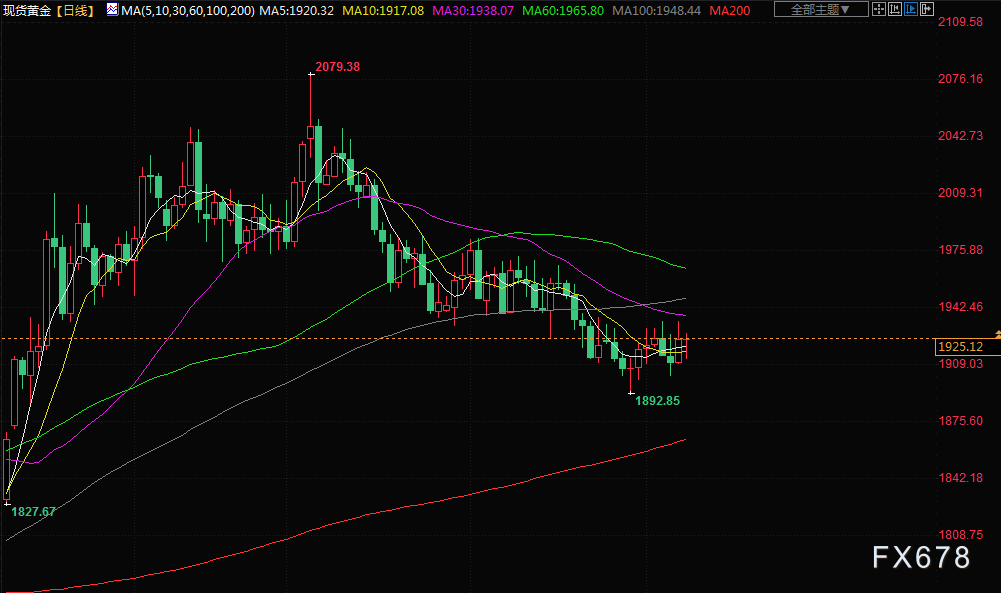Click the MA indicator chart icon
1001x593 pixels.
(112, 10)
